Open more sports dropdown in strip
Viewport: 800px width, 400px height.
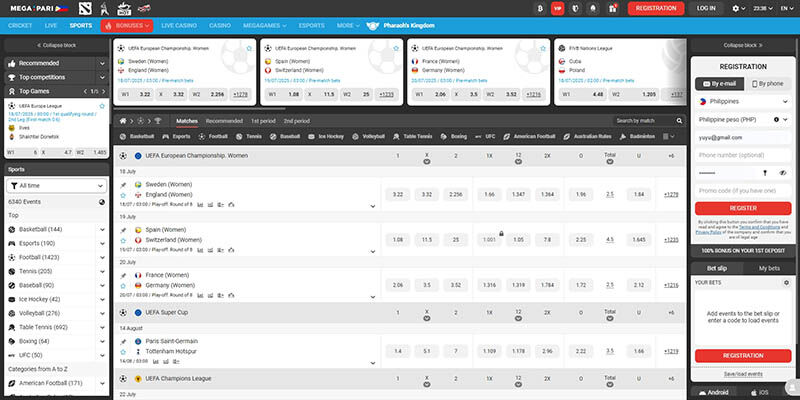coord(668,137)
